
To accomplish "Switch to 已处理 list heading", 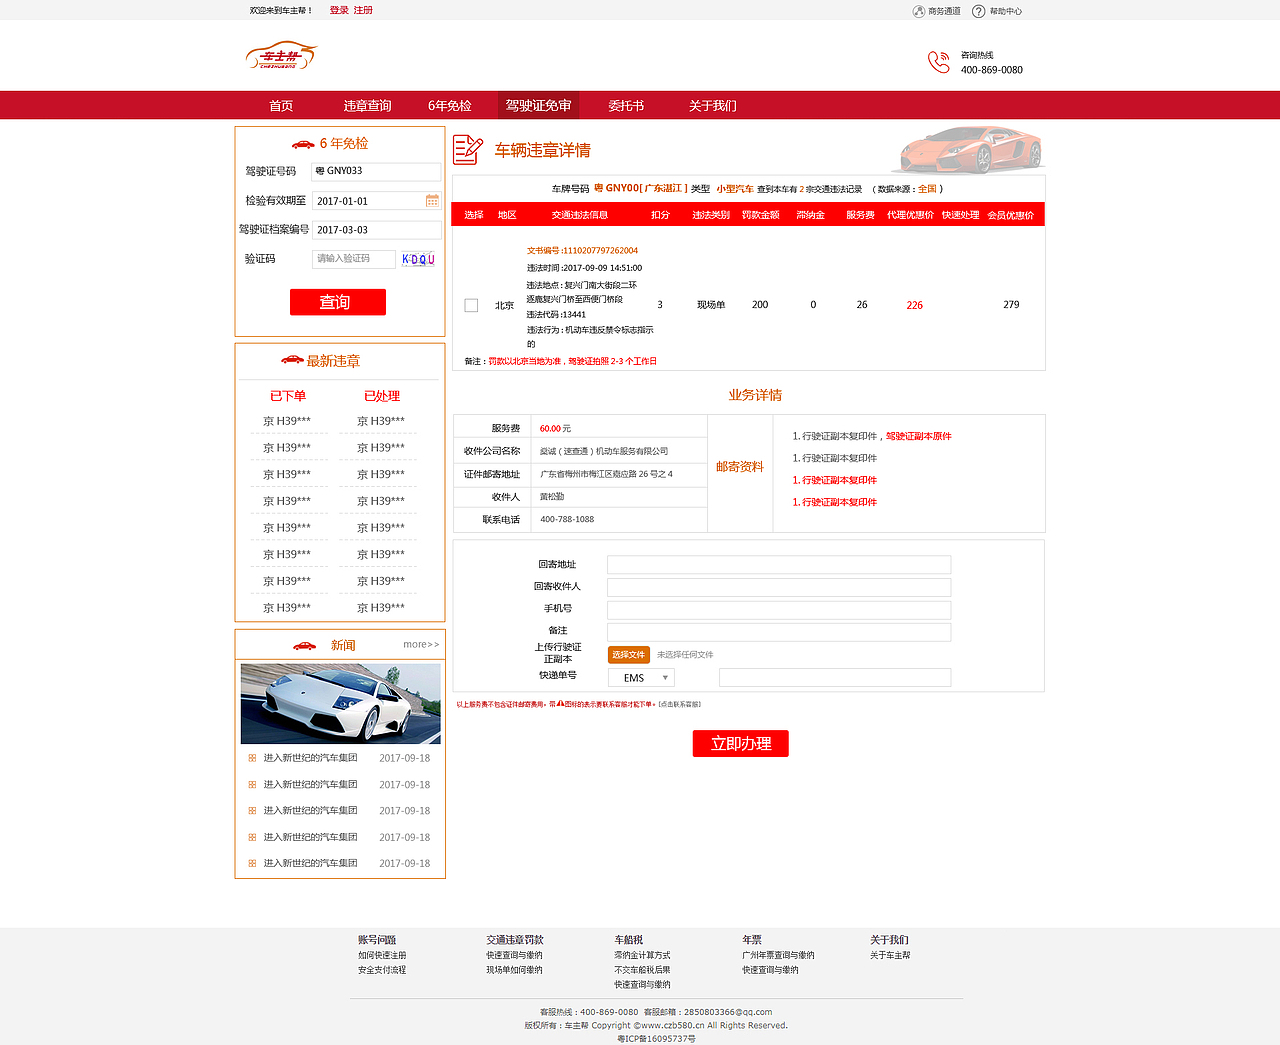I will [382, 396].
